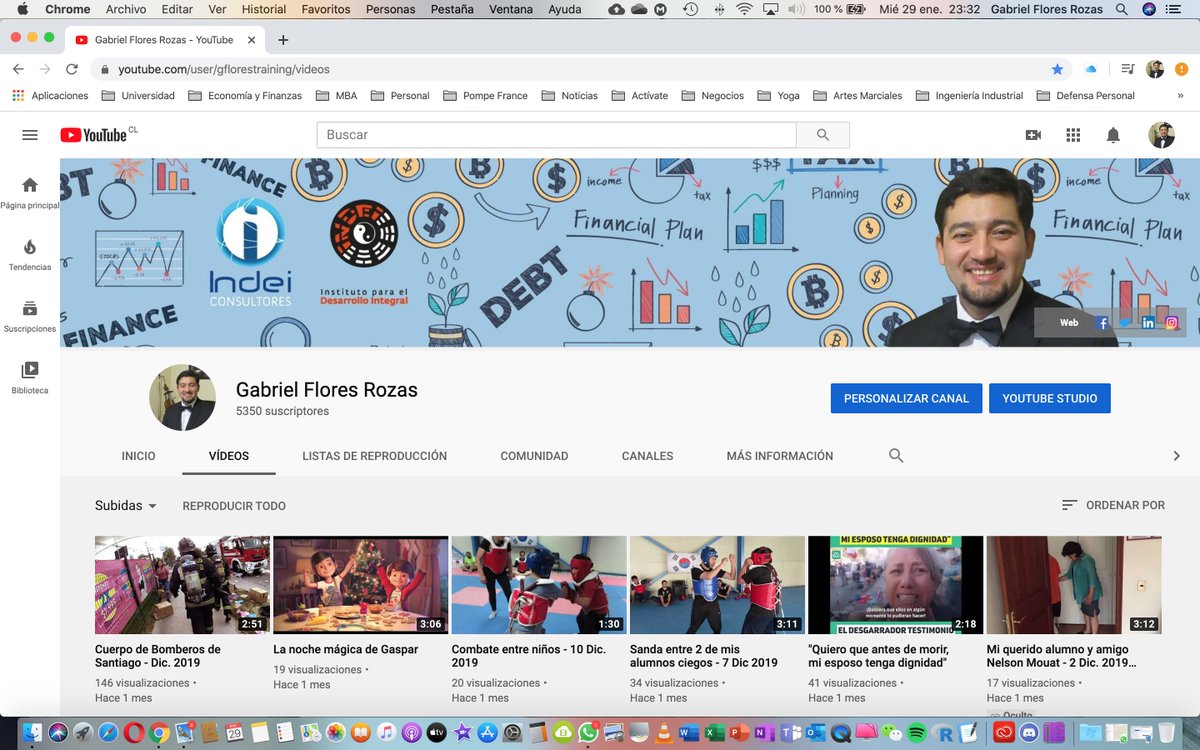1200x750 pixels.
Task: Open the MBA bookmark folder
Action: [336, 96]
